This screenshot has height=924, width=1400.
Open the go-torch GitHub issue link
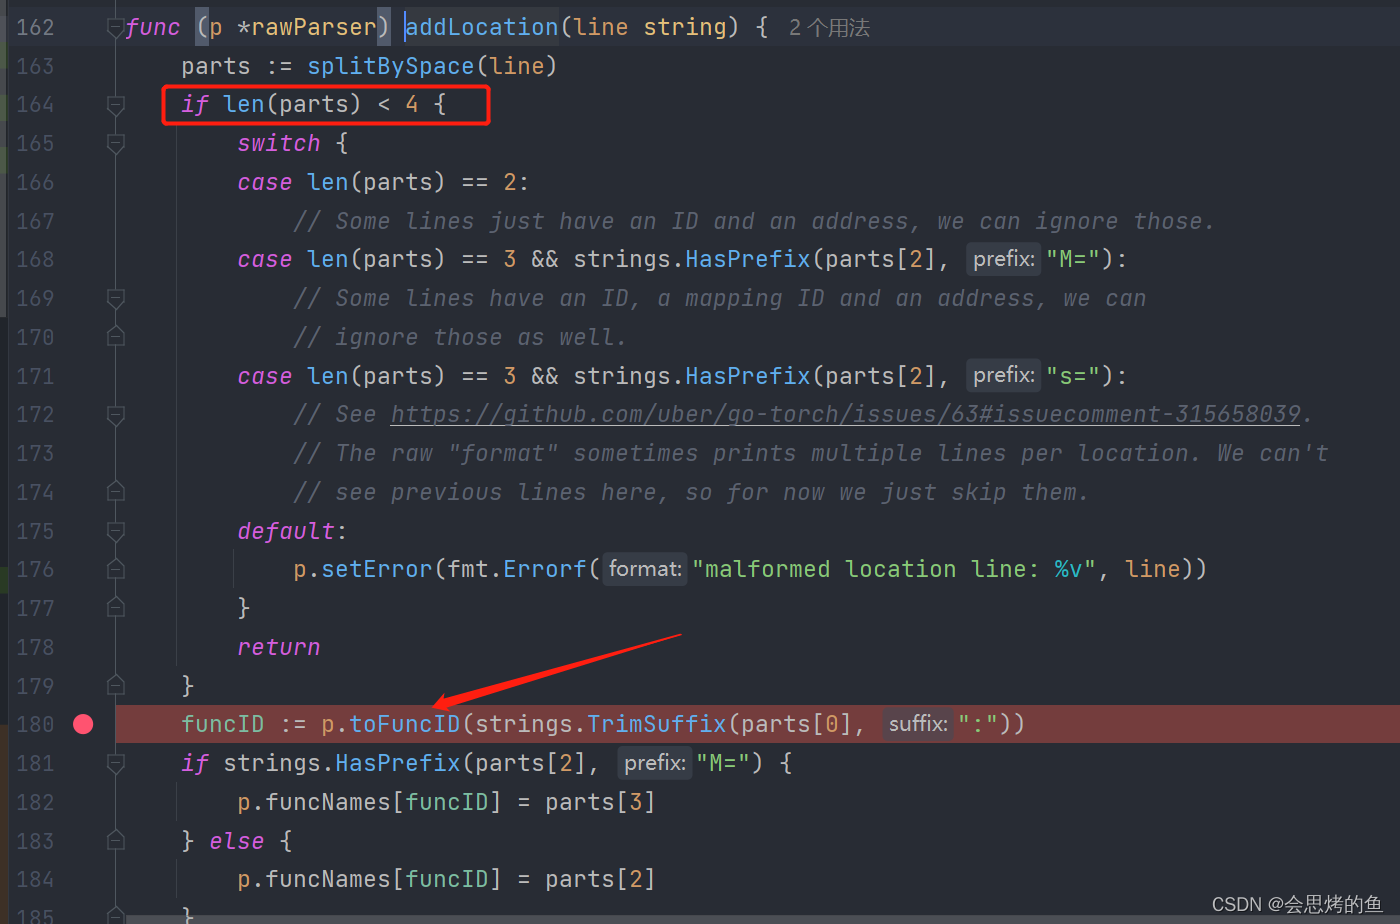(x=845, y=414)
